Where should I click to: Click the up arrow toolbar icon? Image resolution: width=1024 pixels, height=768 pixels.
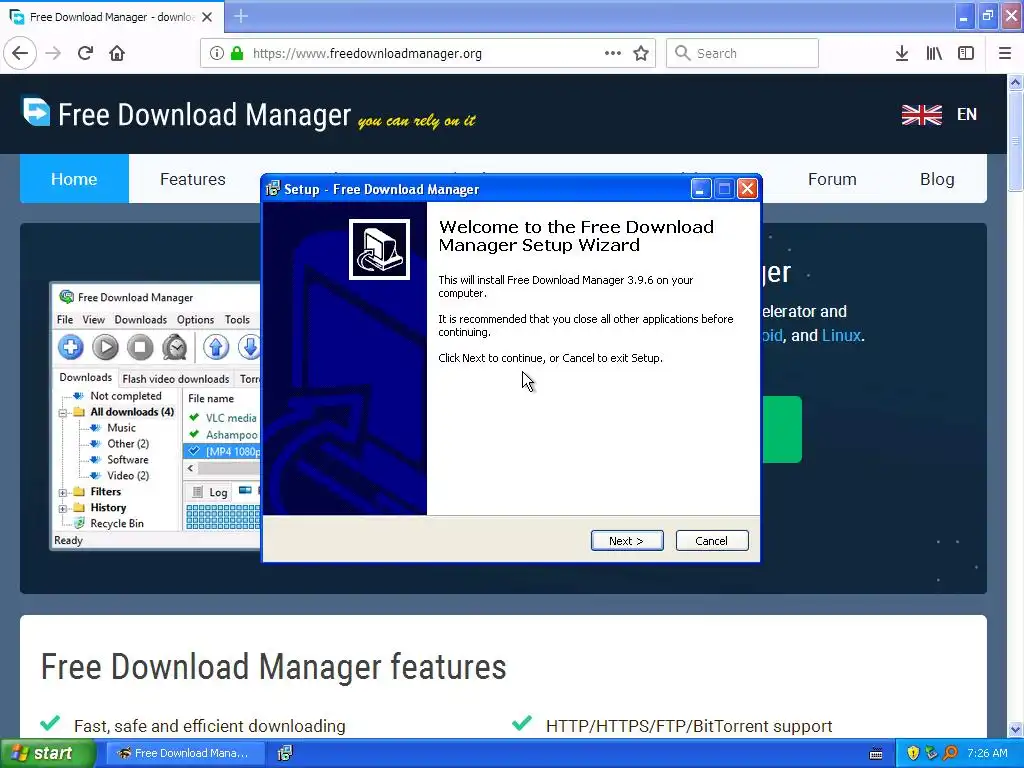pyautogui.click(x=216, y=347)
